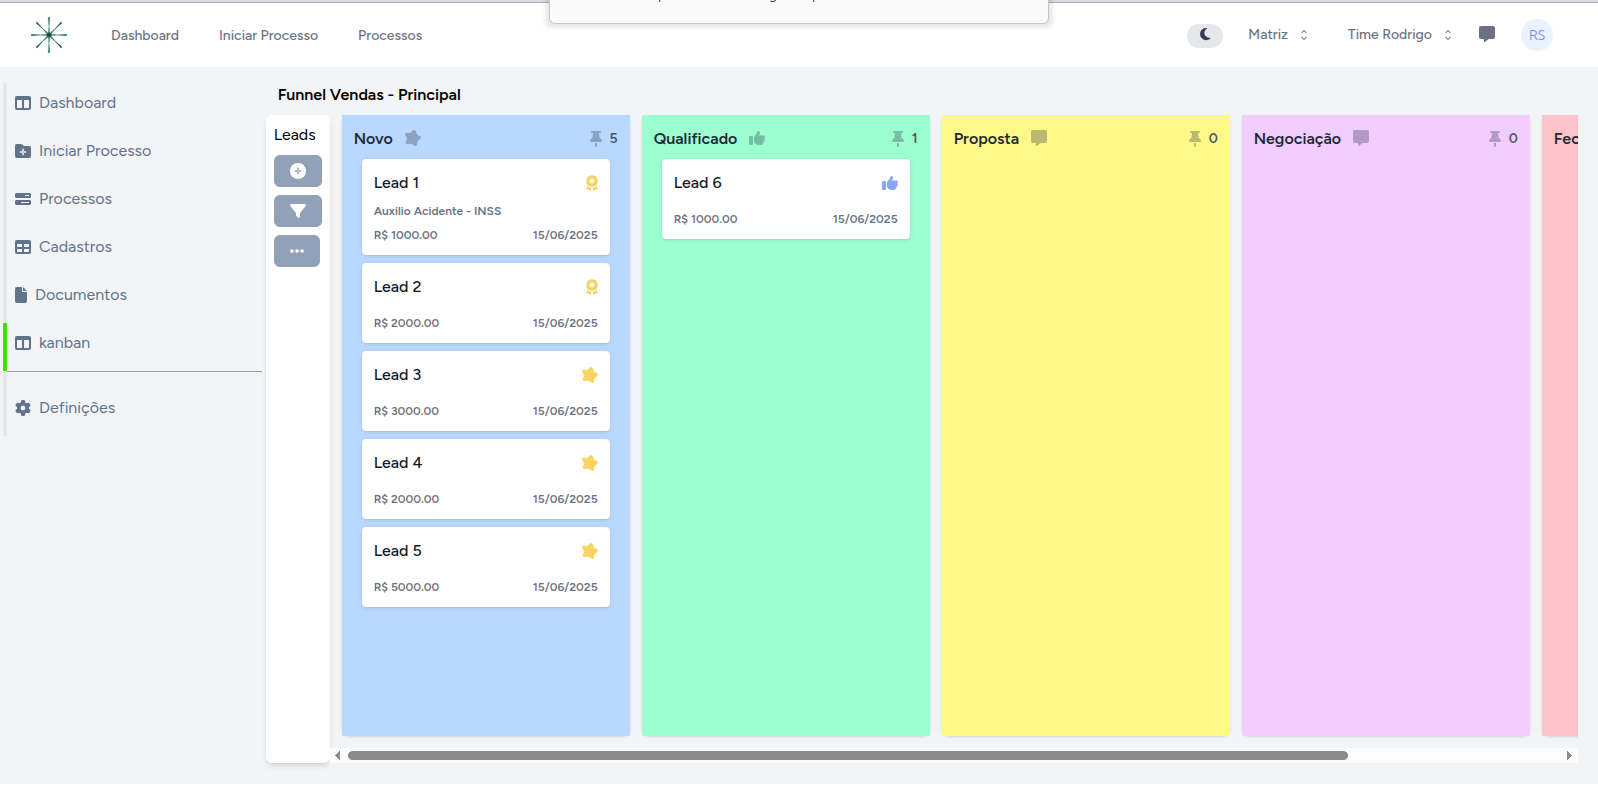Click the badge icon on Lead 3
Screen dimensions: 1598x785
(590, 375)
